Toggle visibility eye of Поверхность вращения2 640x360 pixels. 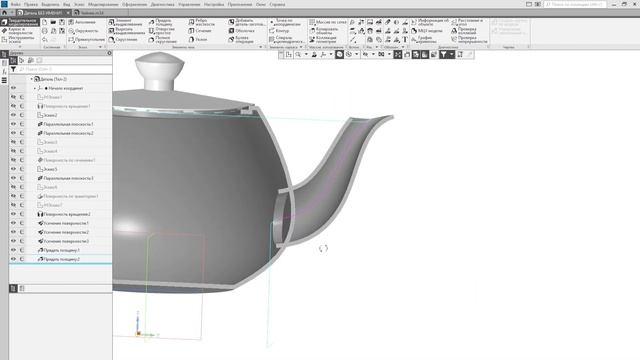(13, 214)
